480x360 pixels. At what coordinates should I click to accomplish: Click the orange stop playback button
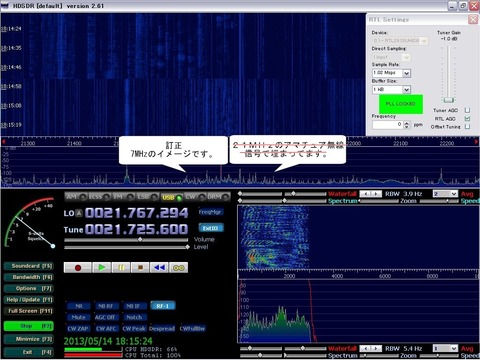tap(140, 267)
